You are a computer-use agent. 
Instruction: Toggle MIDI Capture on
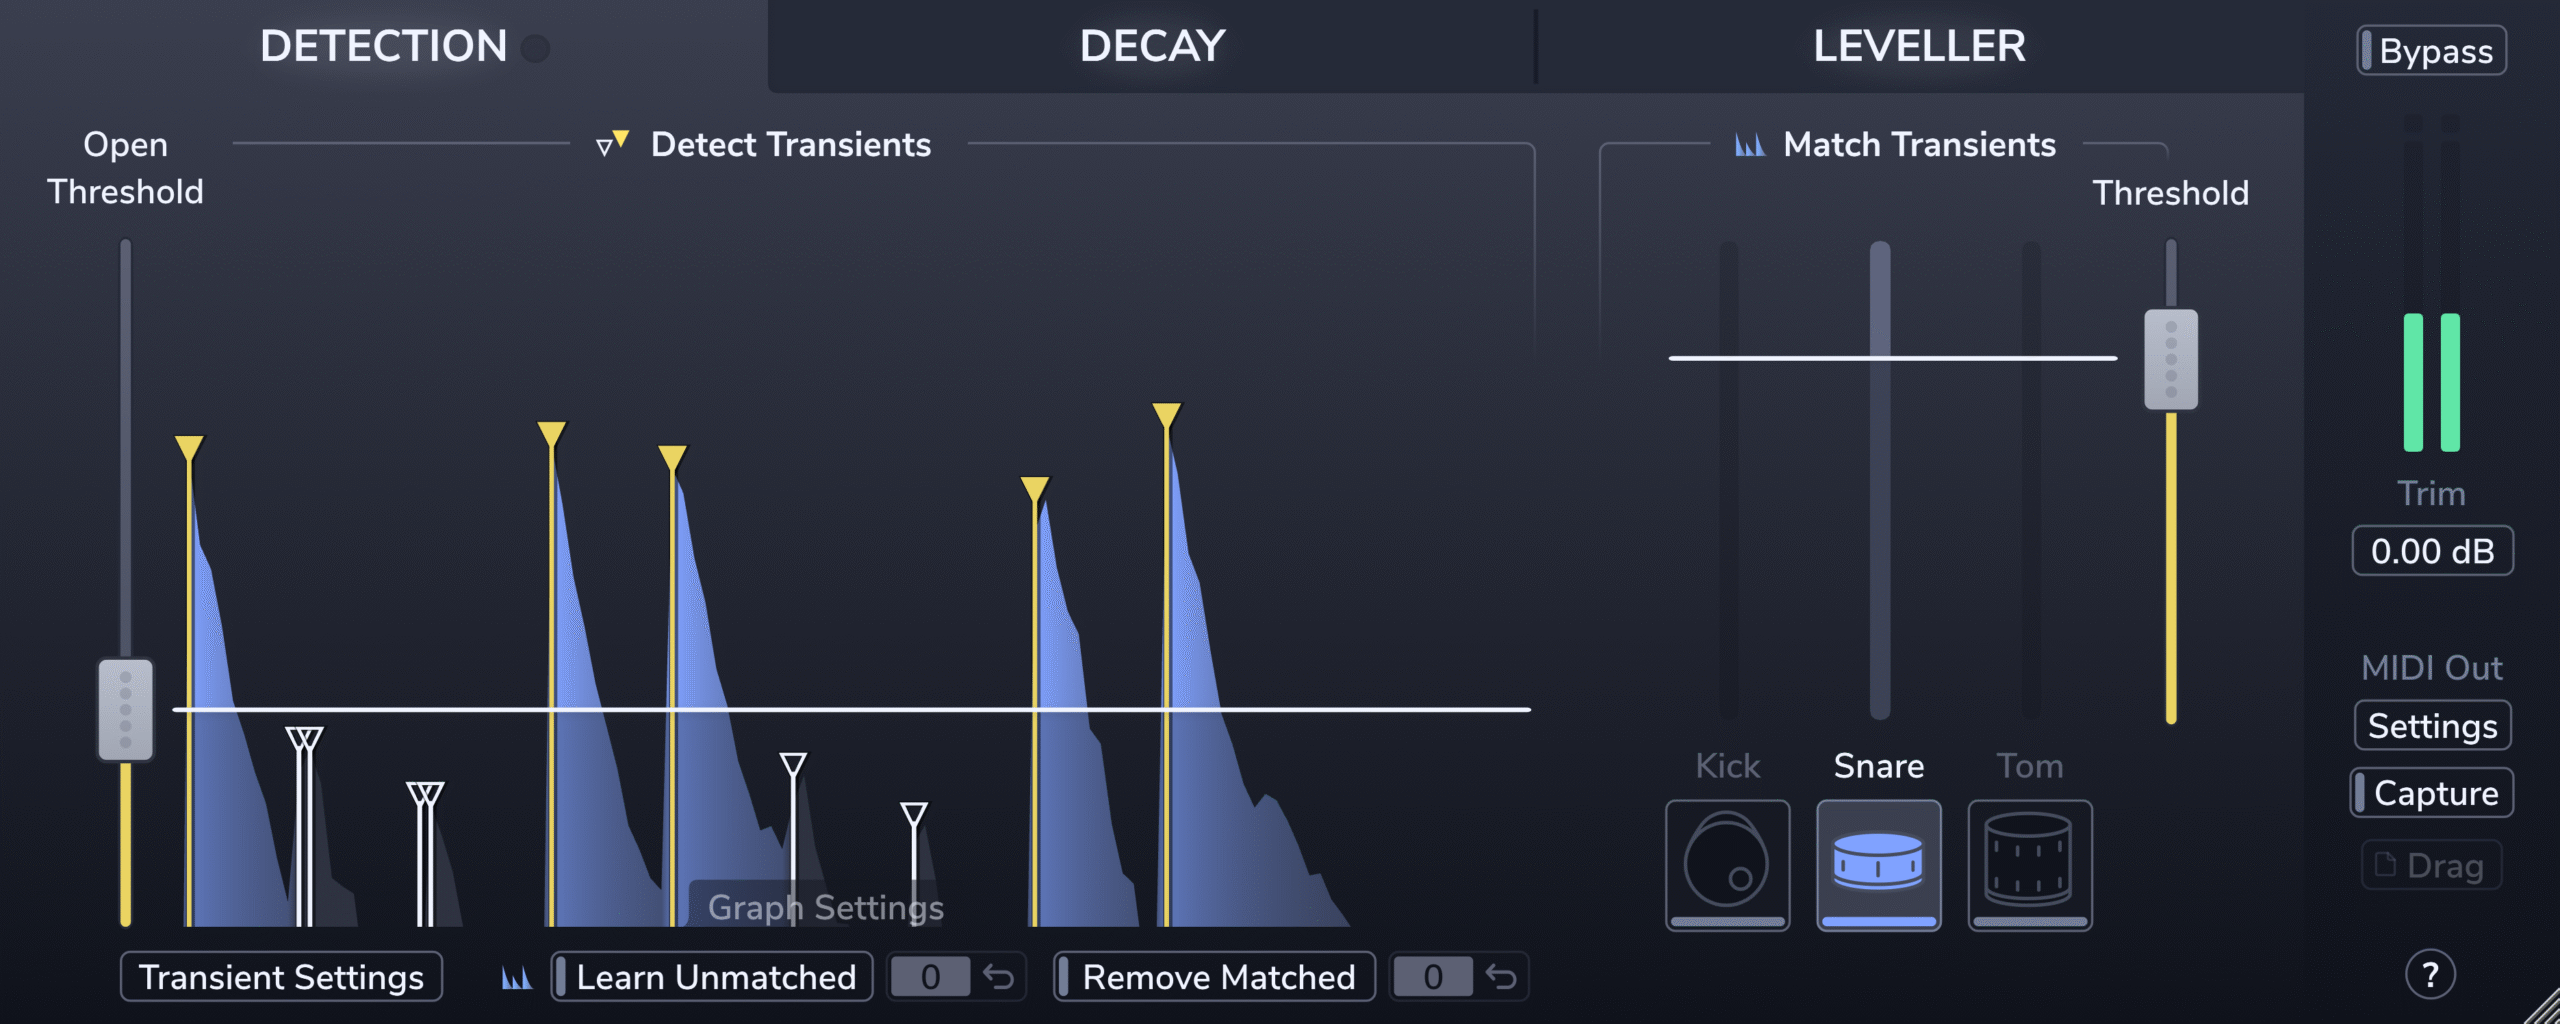2432,793
